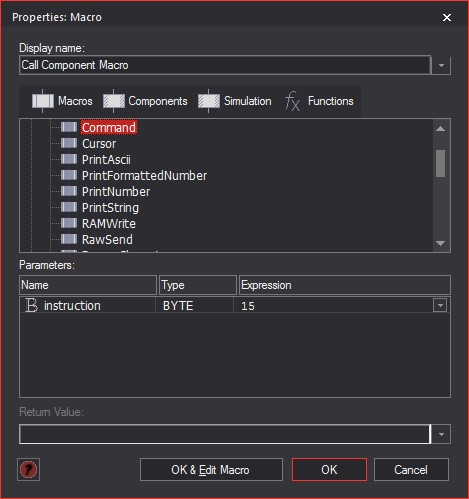Viewport: 469px width, 499px height.
Task: Click the PrintString macro icon
Action: point(69,207)
